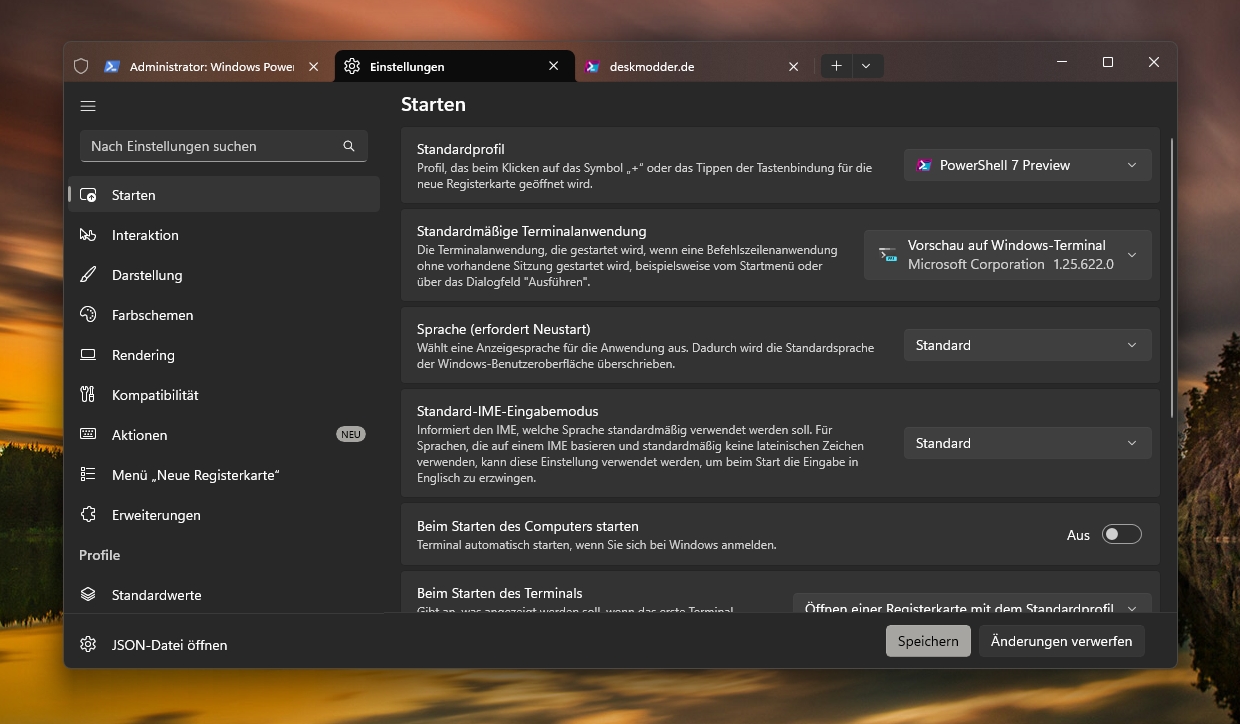Click the Speichern button

tap(928, 641)
